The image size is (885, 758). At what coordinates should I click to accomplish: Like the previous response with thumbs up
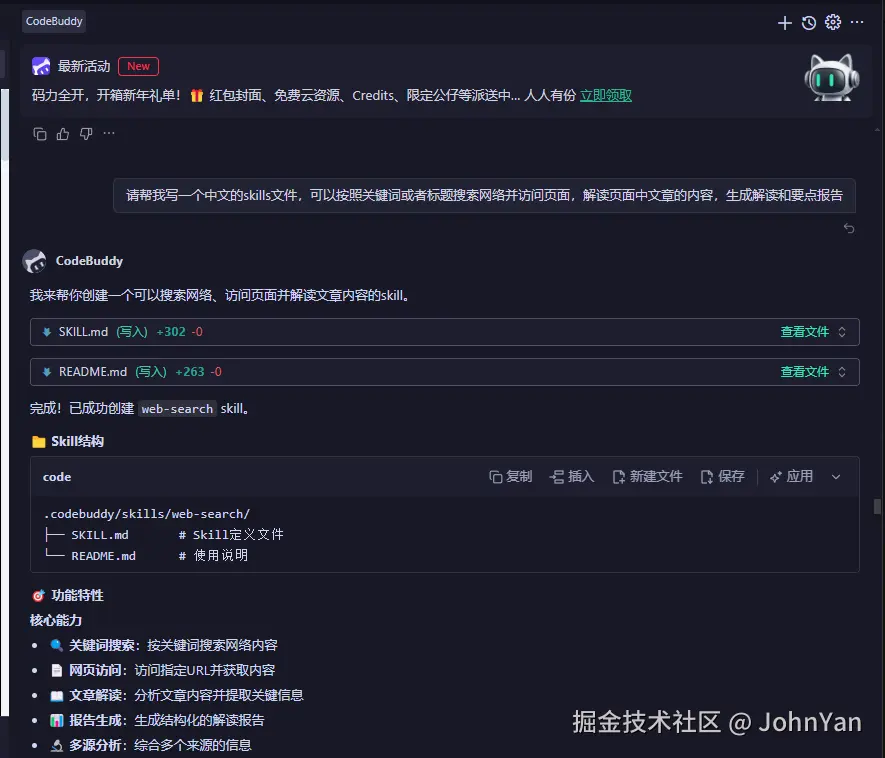(x=63, y=134)
